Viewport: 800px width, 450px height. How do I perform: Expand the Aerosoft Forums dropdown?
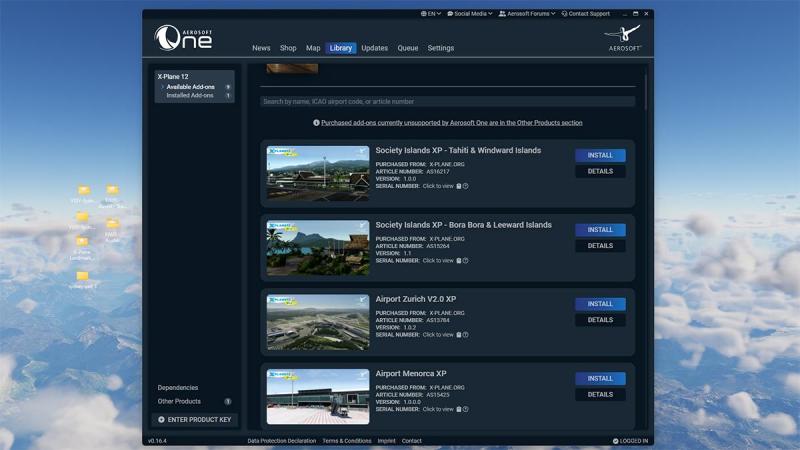(x=527, y=14)
